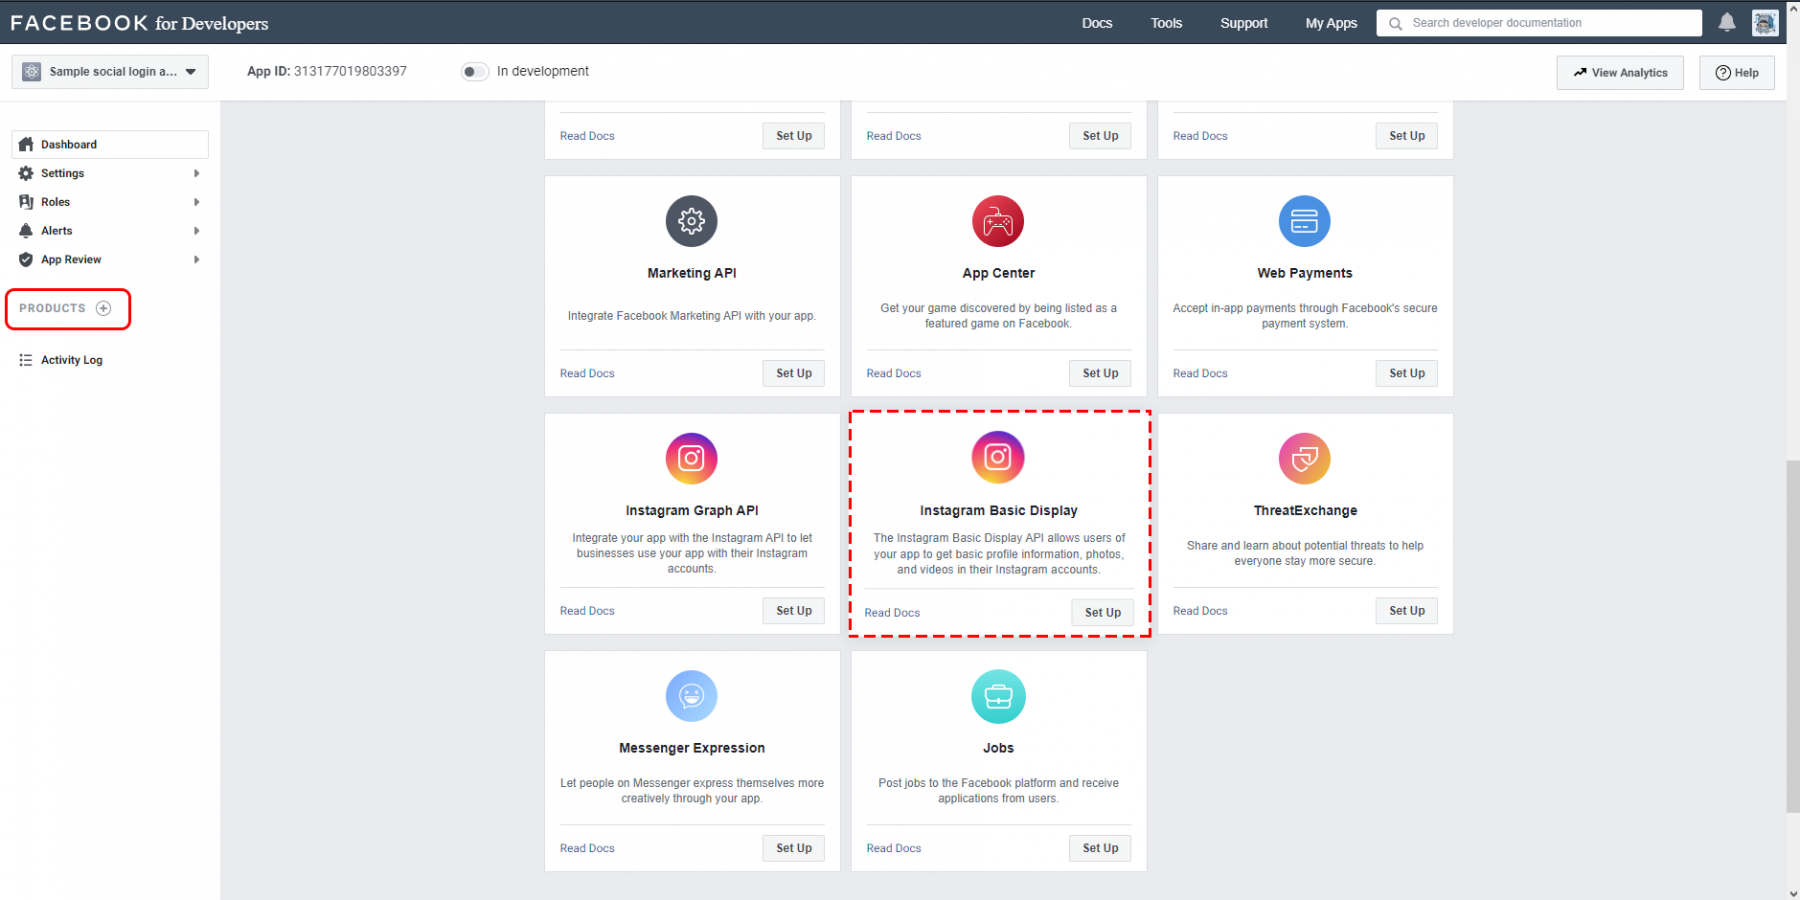This screenshot has width=1800, height=900.
Task: Click the Web Payments card icon
Action: click(1305, 221)
